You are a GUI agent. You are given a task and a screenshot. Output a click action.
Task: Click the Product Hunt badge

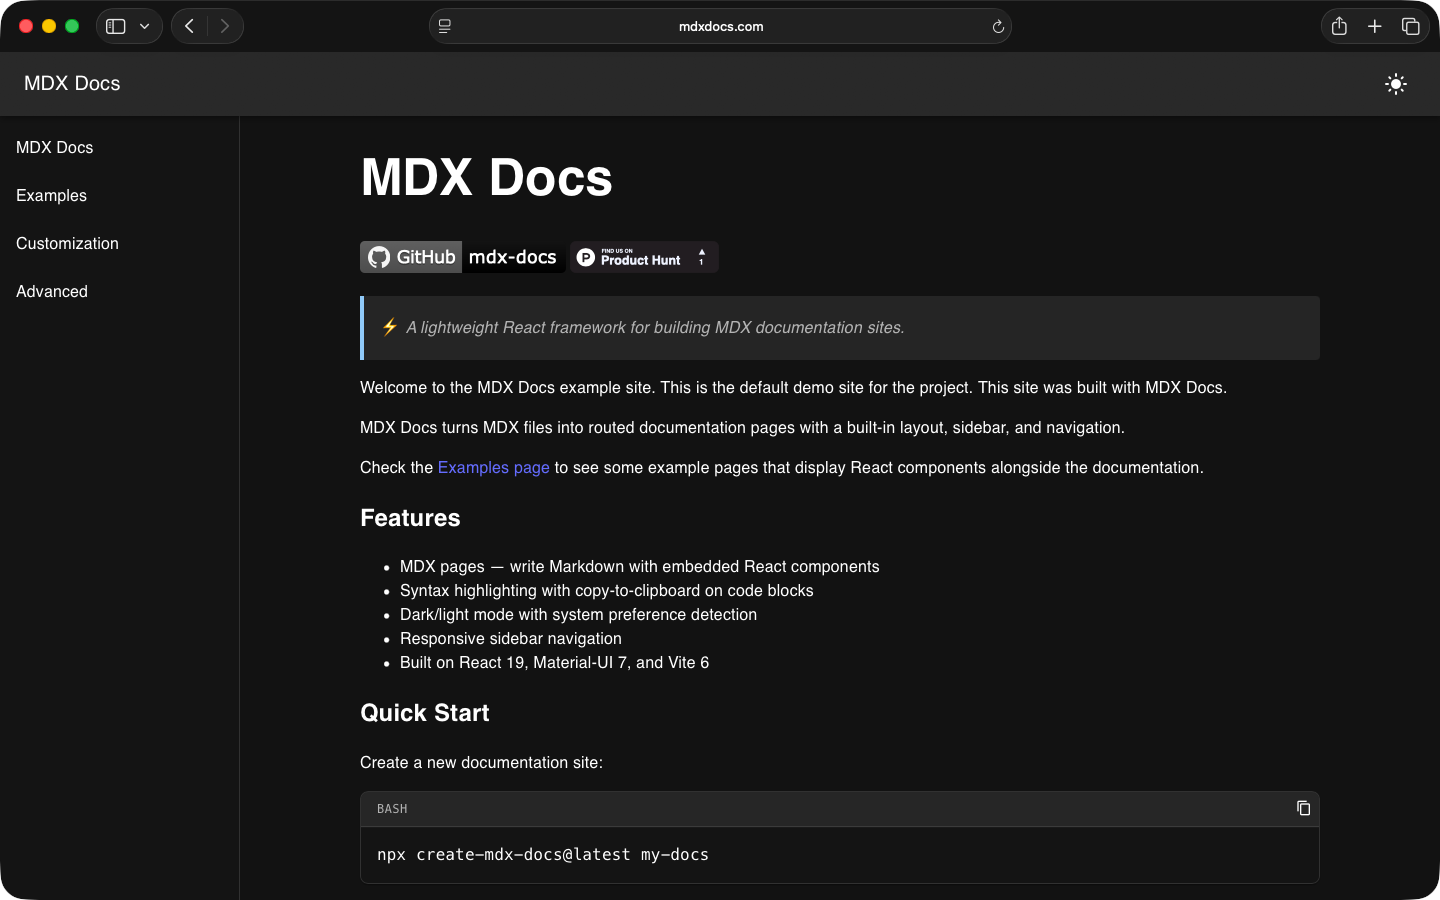644,257
